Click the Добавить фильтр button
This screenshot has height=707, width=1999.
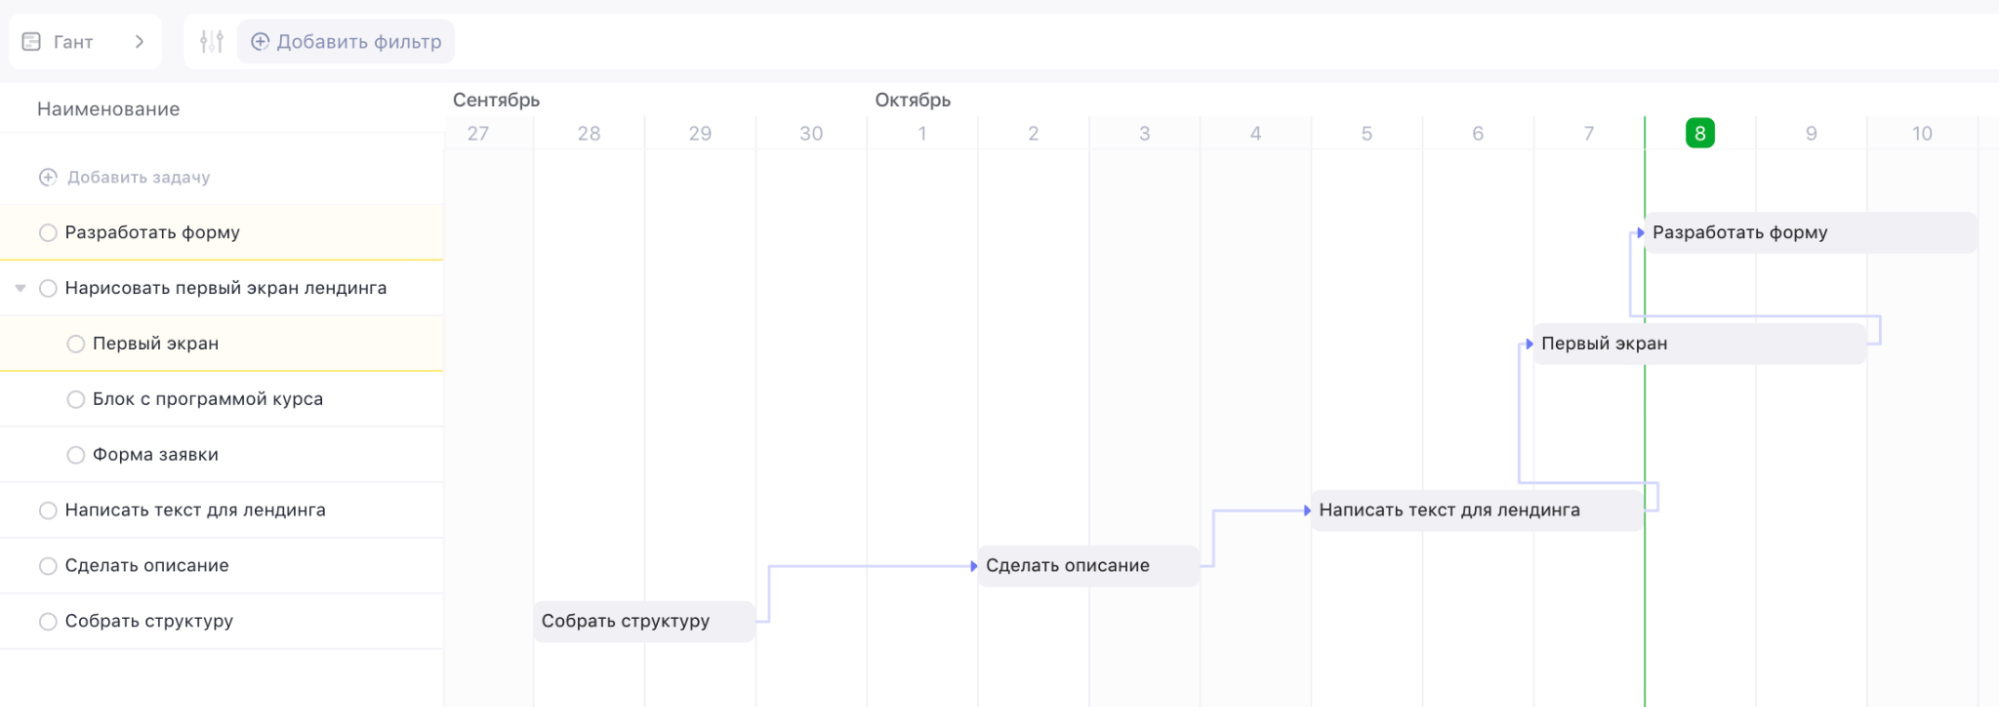tap(346, 42)
